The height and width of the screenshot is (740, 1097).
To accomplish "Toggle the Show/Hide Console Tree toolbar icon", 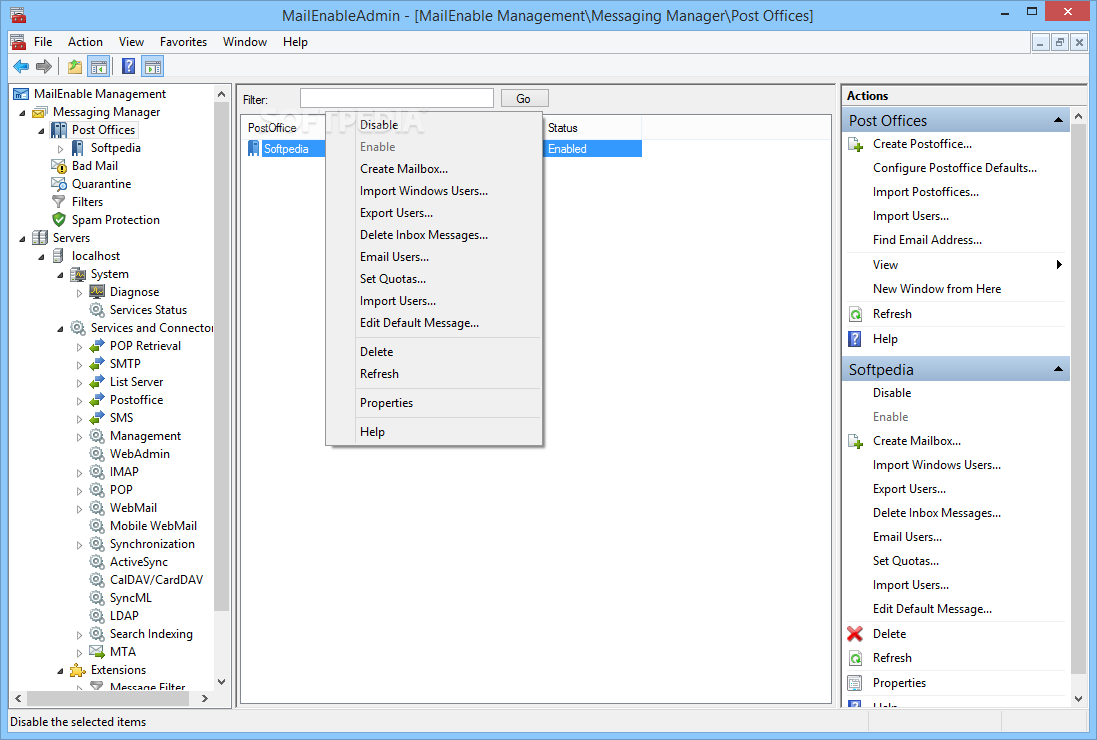I will pyautogui.click(x=99, y=66).
